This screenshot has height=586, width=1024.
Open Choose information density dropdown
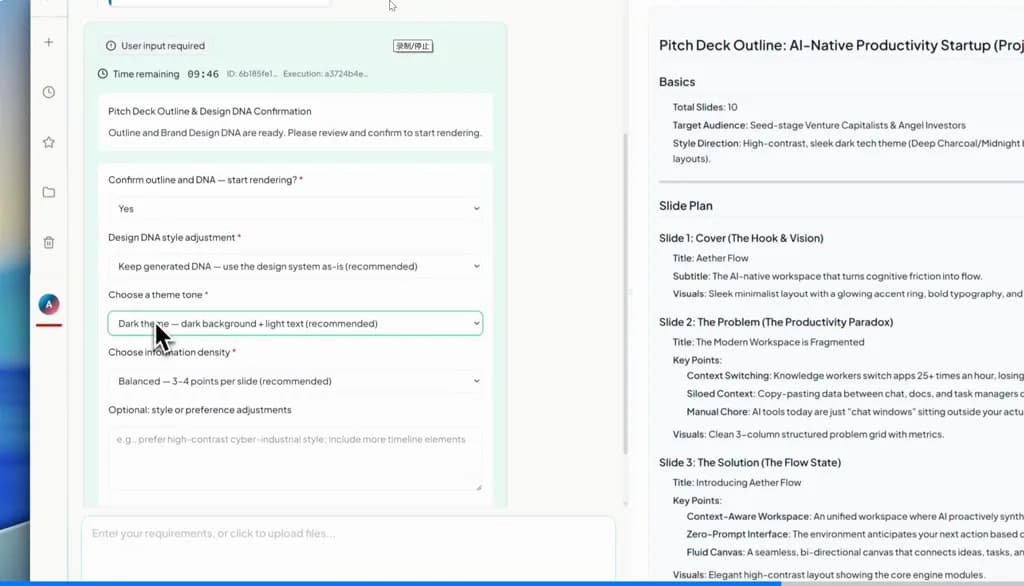295,381
